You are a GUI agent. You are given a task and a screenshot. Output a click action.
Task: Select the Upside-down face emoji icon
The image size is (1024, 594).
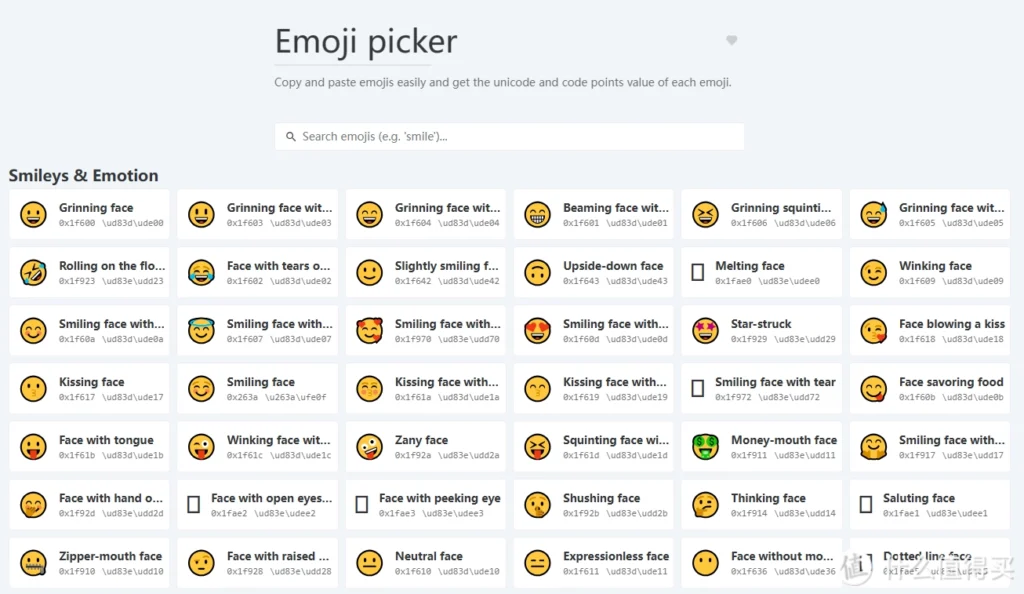538,273
